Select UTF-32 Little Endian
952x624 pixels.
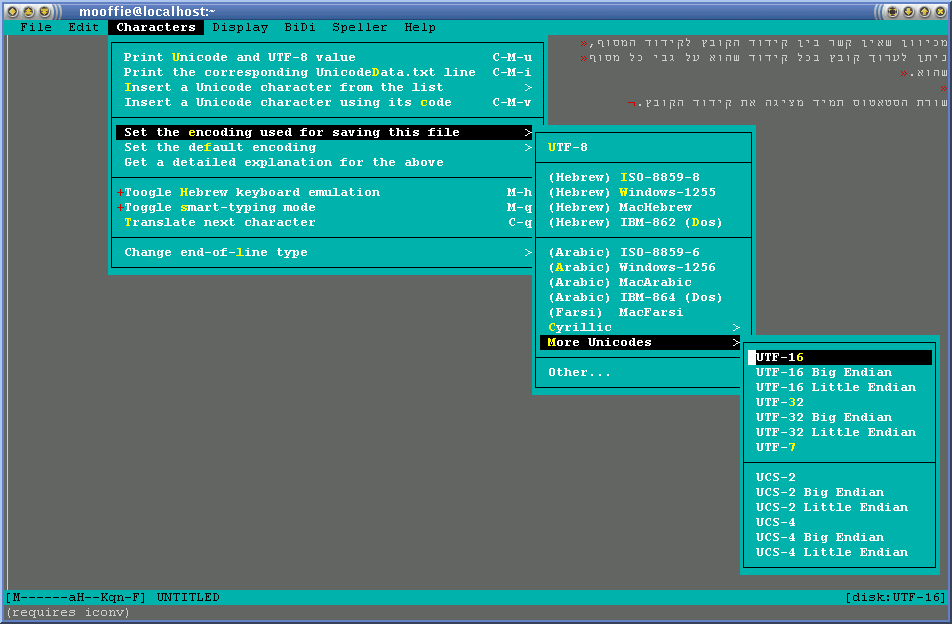click(x=840, y=433)
